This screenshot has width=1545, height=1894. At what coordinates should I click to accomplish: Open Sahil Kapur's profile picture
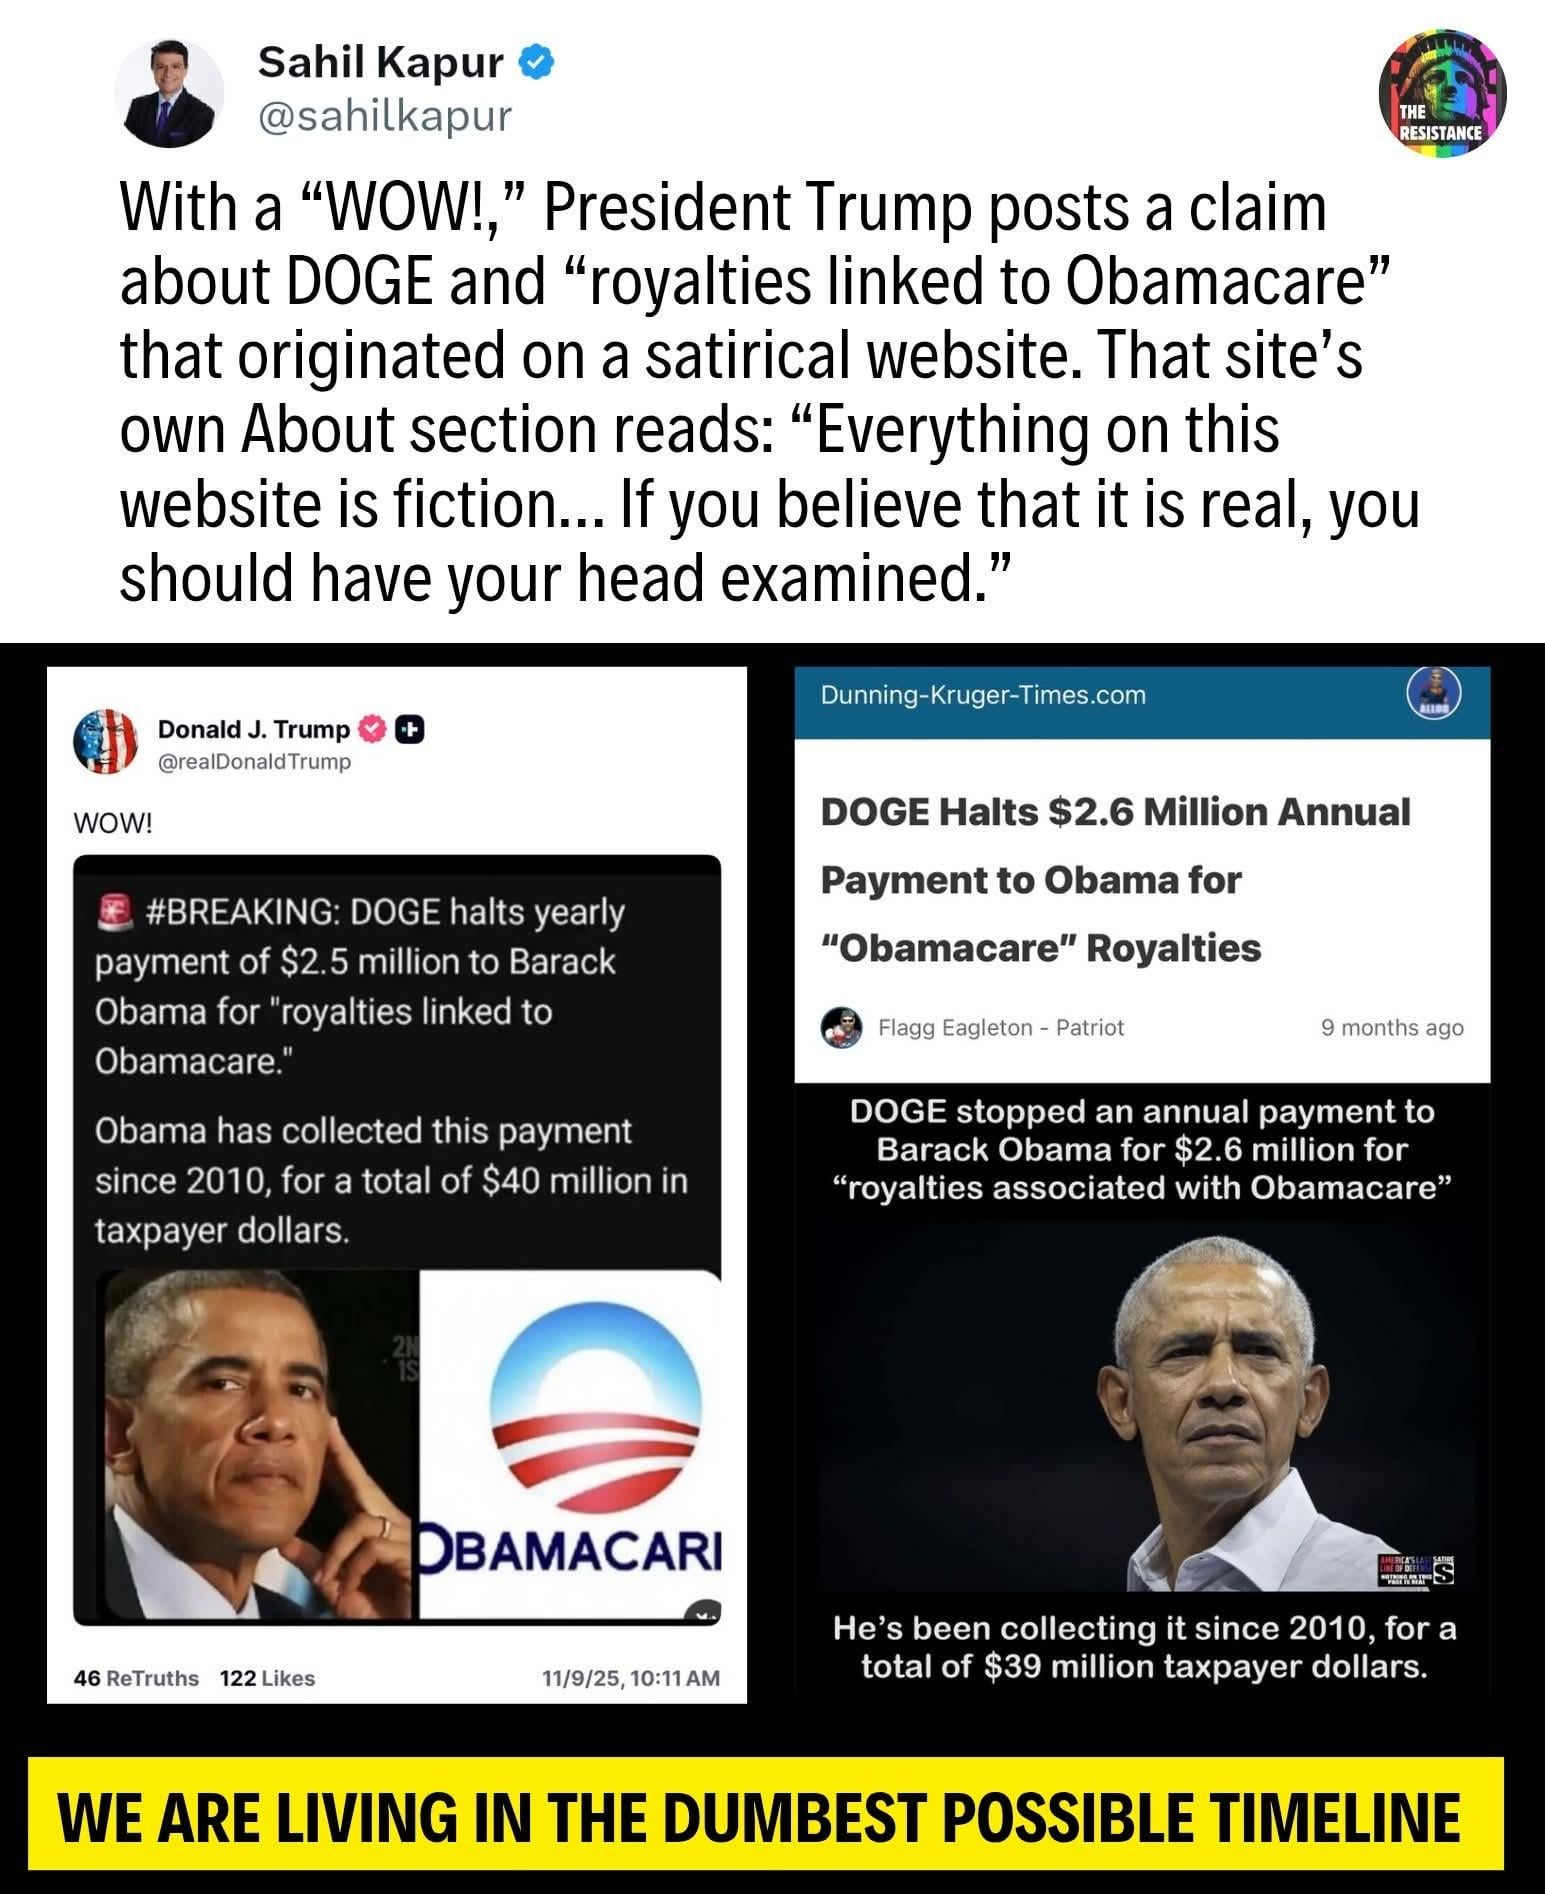[x=170, y=94]
